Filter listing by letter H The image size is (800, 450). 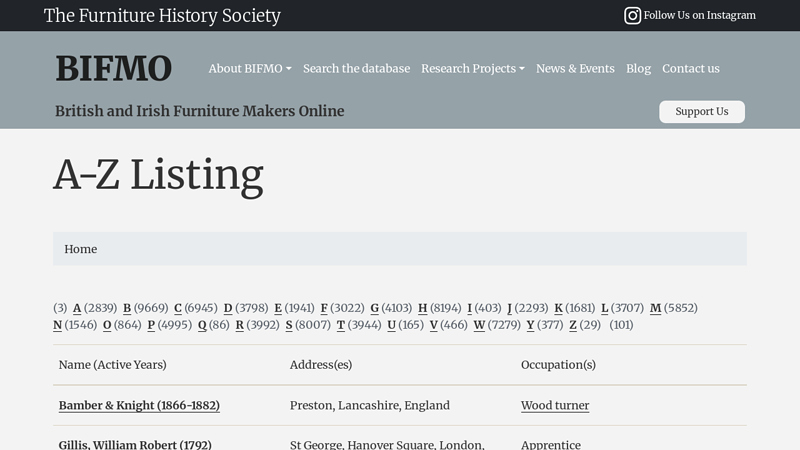pos(422,308)
